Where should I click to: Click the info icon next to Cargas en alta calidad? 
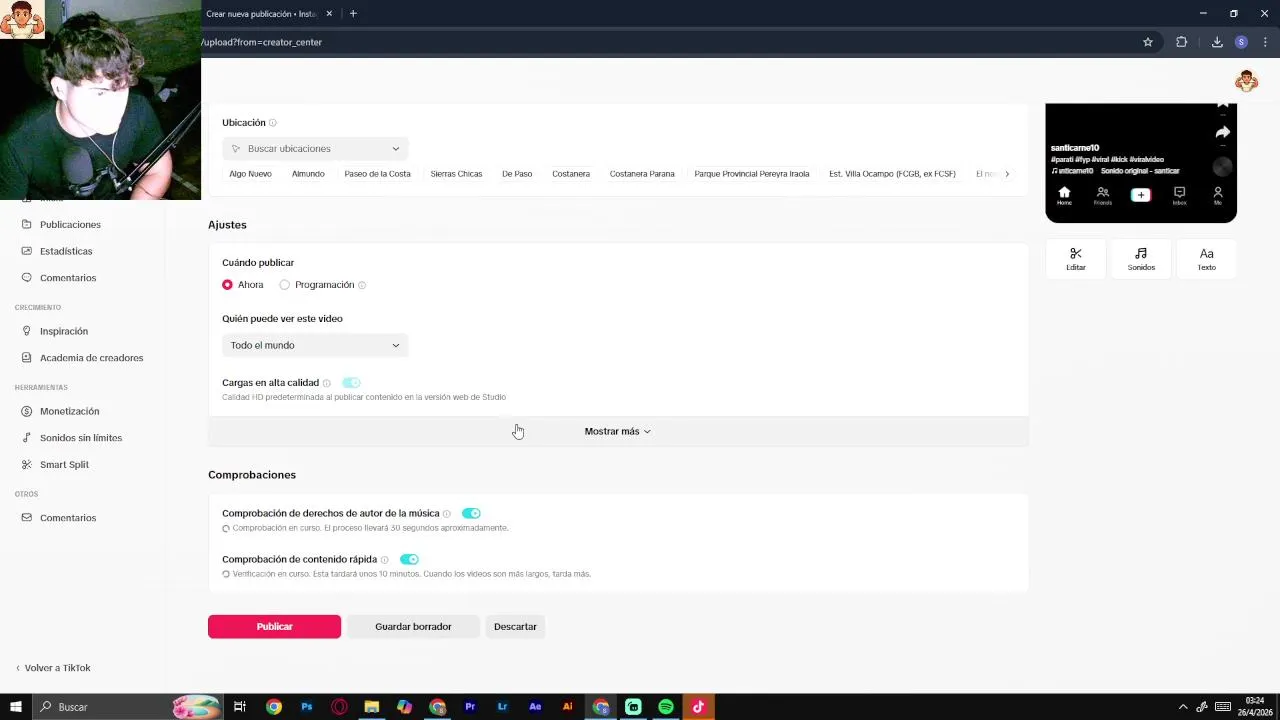(326, 383)
